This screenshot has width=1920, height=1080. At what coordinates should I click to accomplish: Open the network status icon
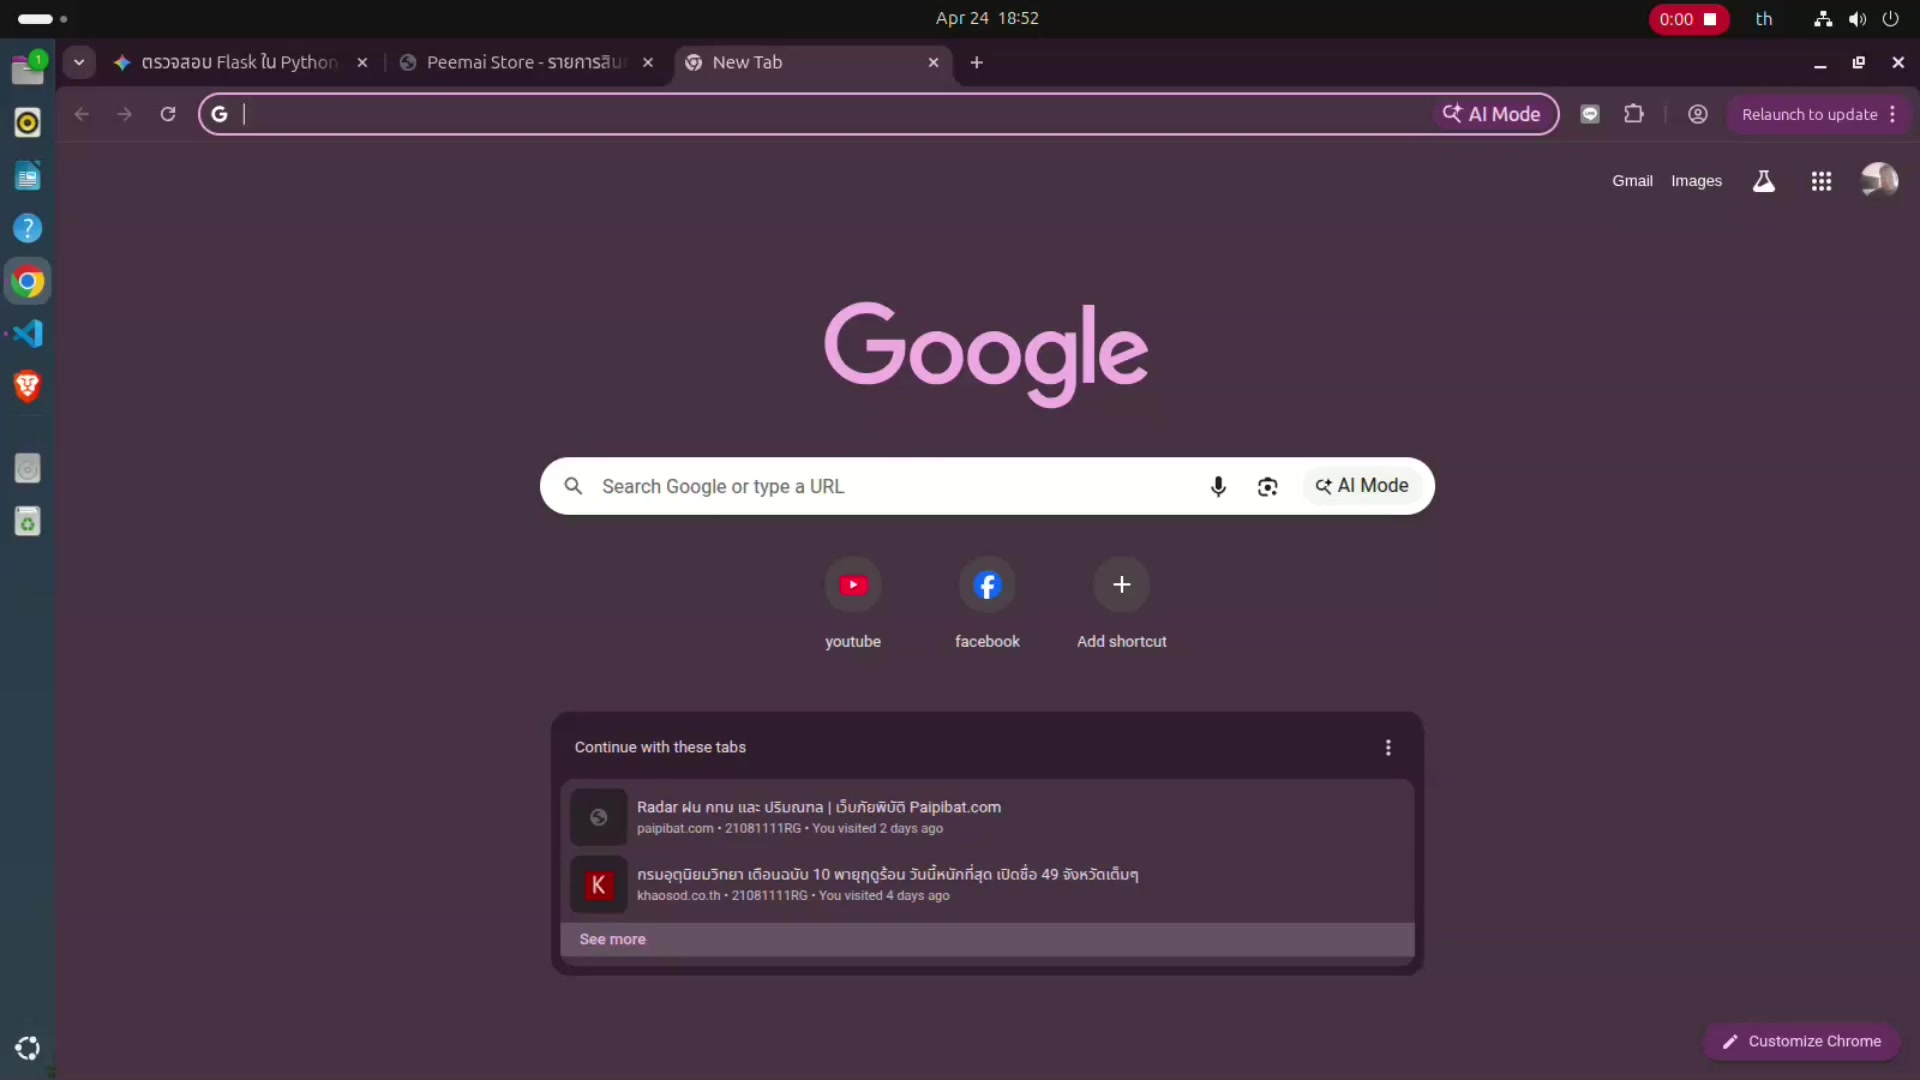[x=1823, y=19]
